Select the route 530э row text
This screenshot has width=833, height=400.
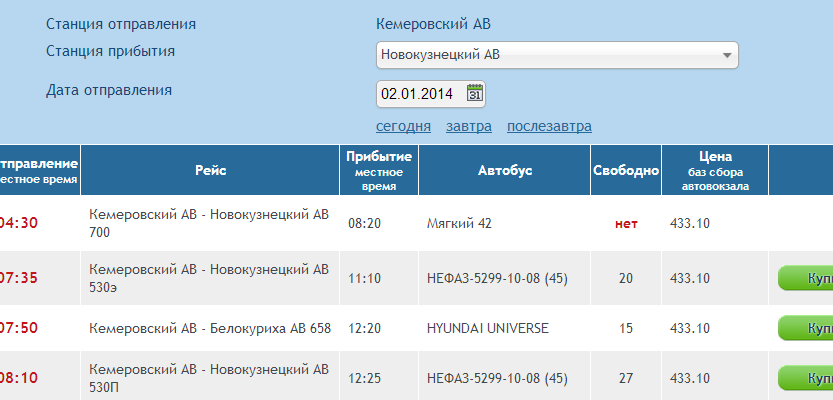(209, 278)
